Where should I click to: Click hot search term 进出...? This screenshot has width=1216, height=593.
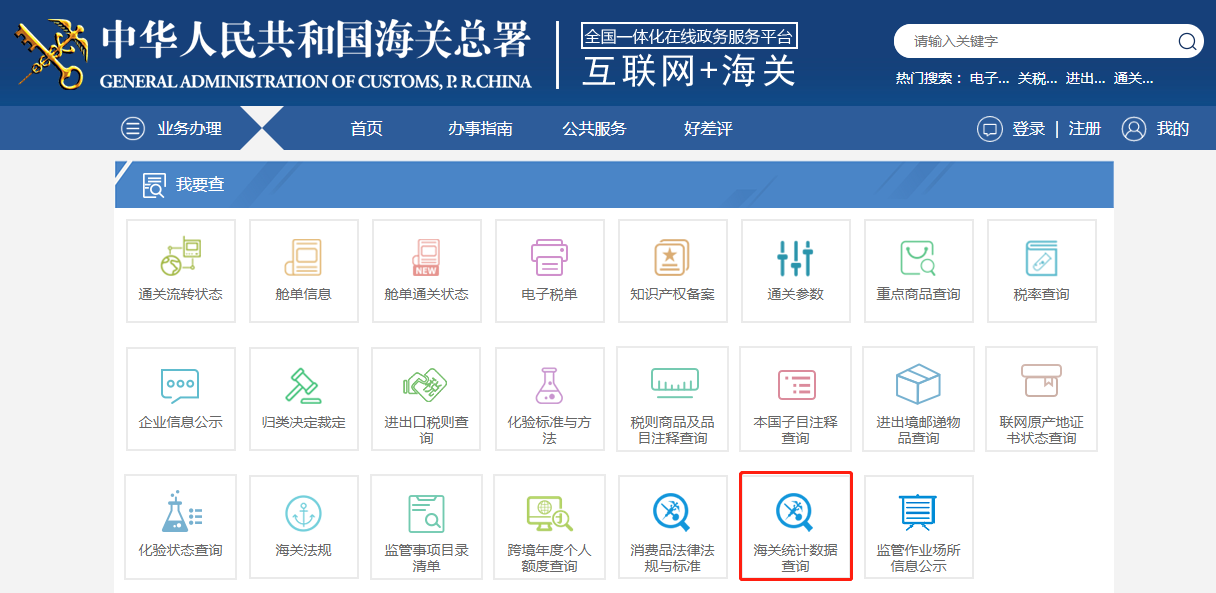(x=1085, y=78)
